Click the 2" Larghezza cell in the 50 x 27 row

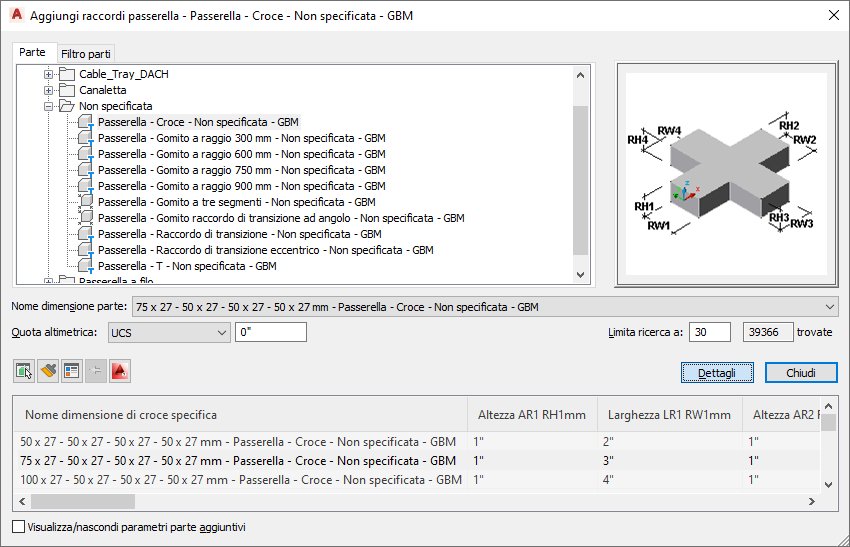click(x=669, y=442)
